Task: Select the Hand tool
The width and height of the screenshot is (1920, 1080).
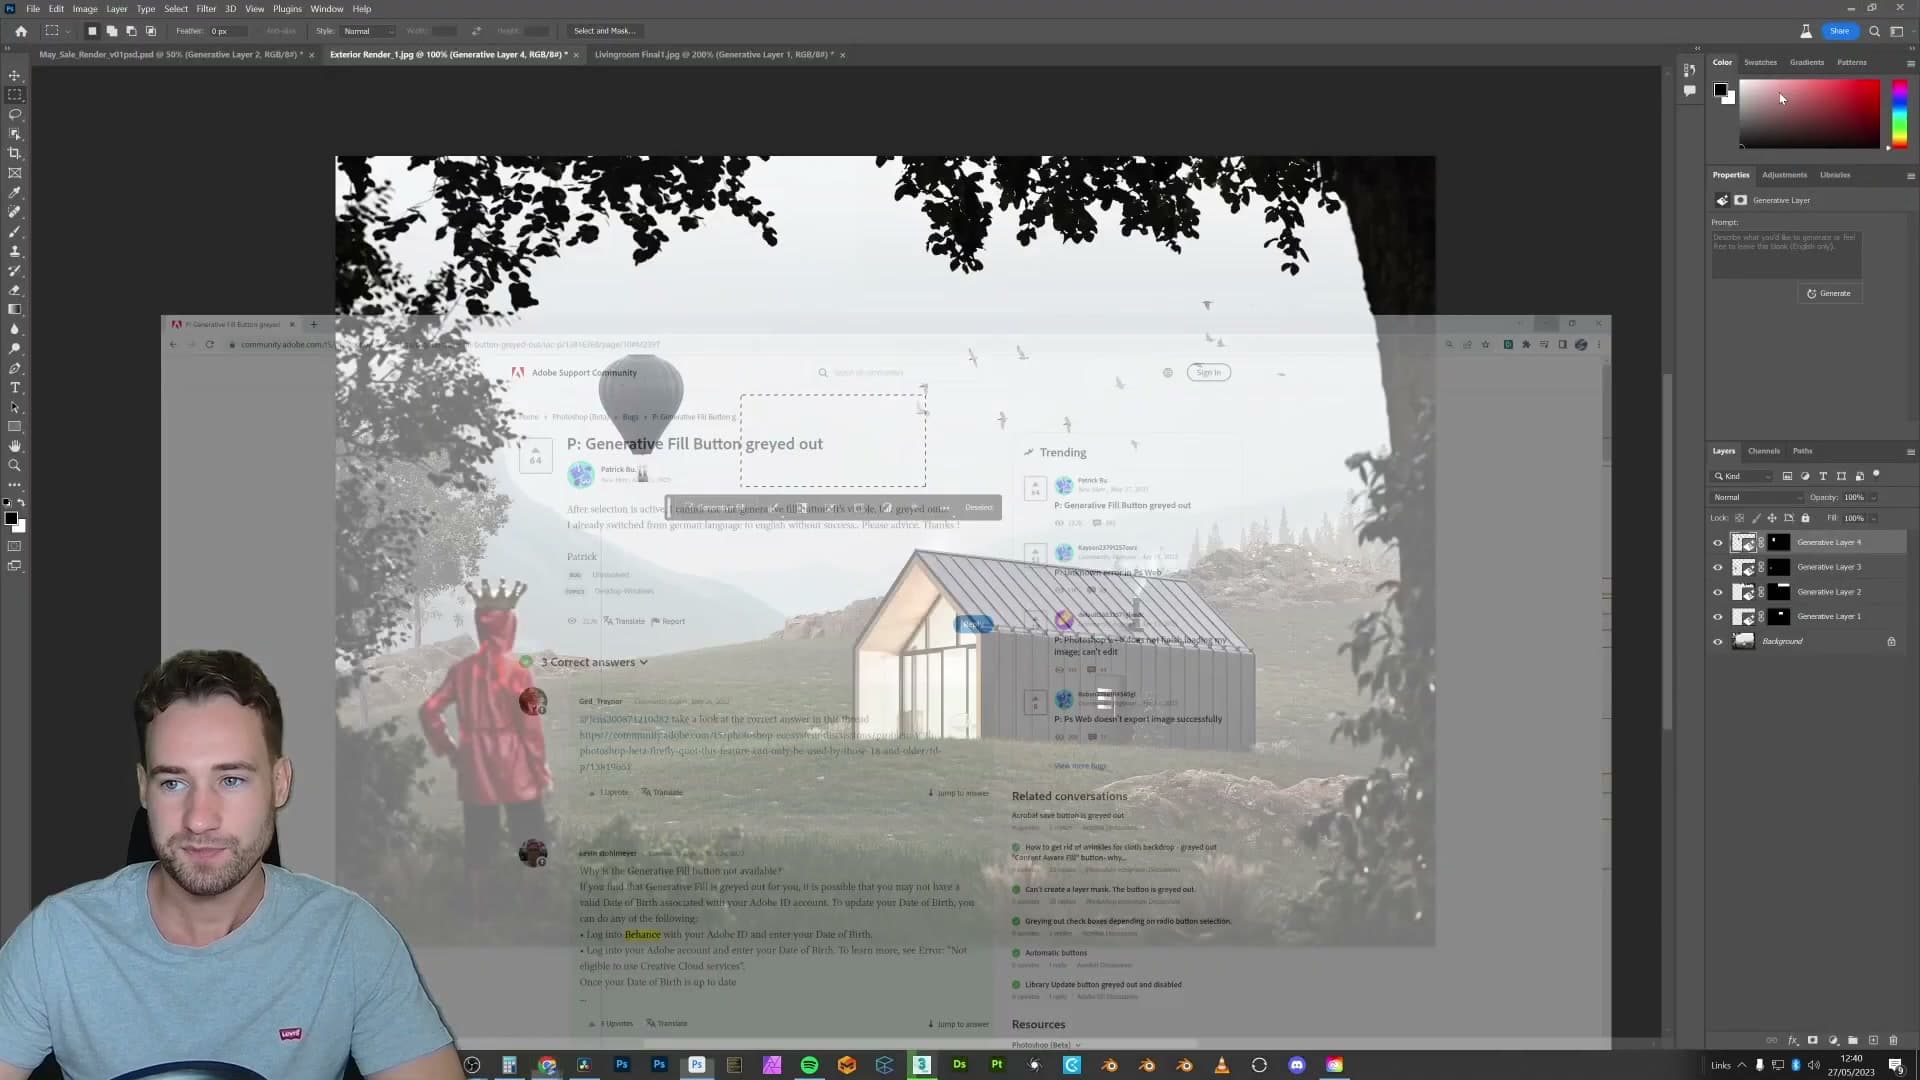Action: click(15, 446)
